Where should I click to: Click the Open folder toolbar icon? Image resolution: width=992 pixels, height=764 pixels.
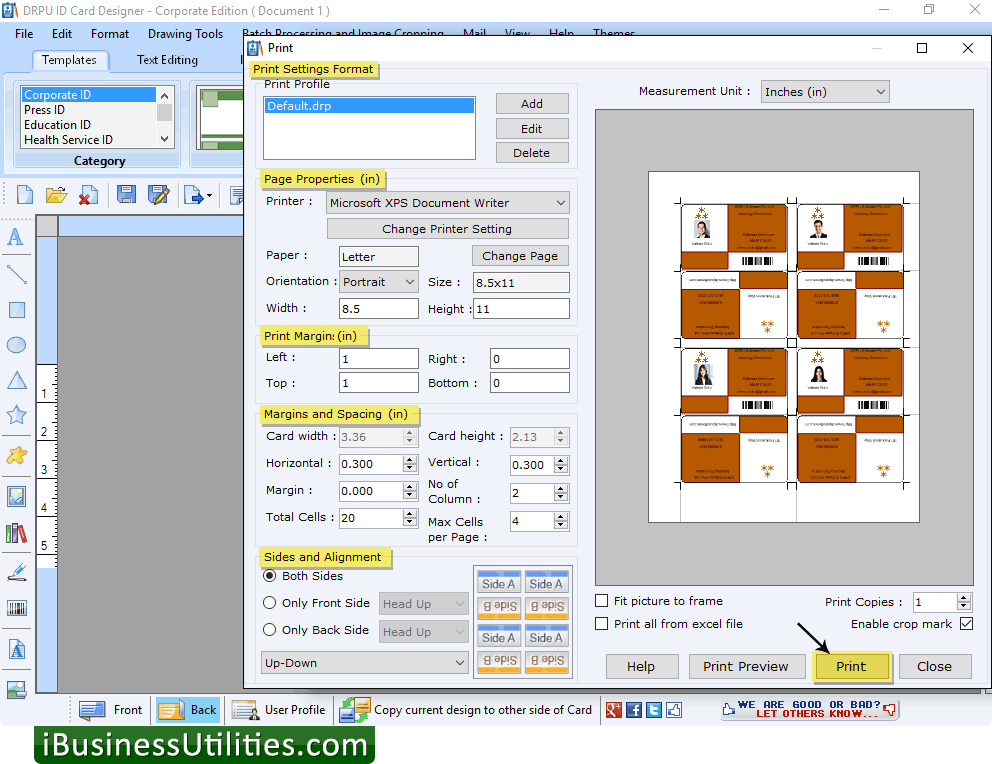(56, 195)
